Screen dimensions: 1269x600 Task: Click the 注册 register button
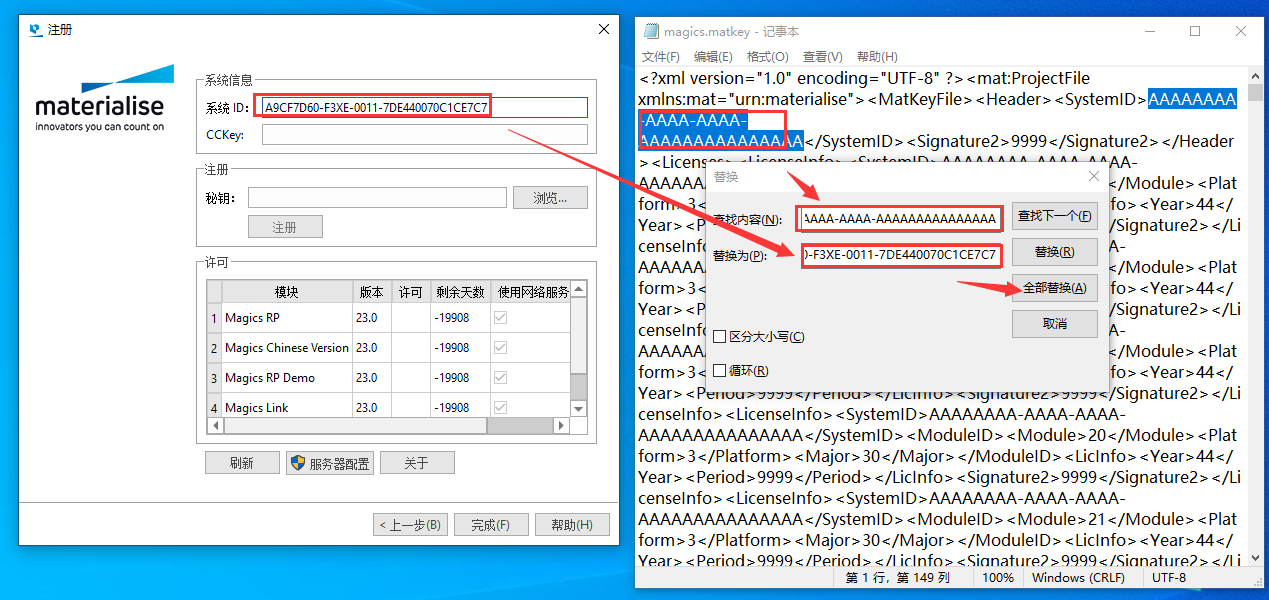coord(285,227)
